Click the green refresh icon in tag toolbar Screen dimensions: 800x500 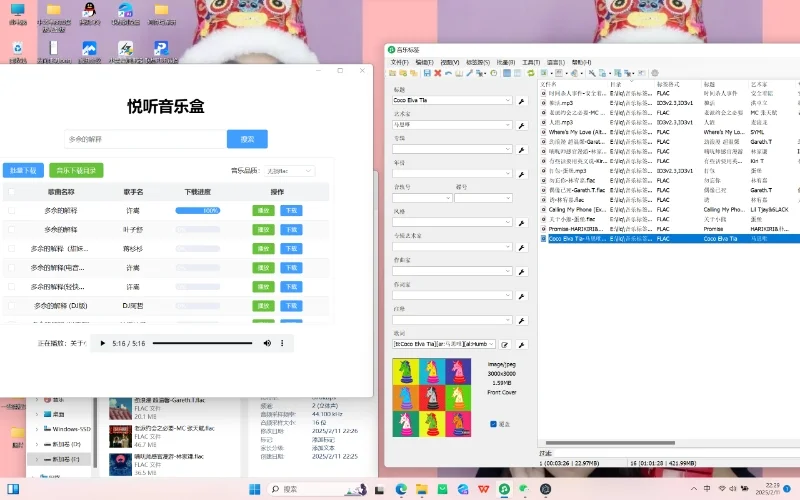(531, 73)
